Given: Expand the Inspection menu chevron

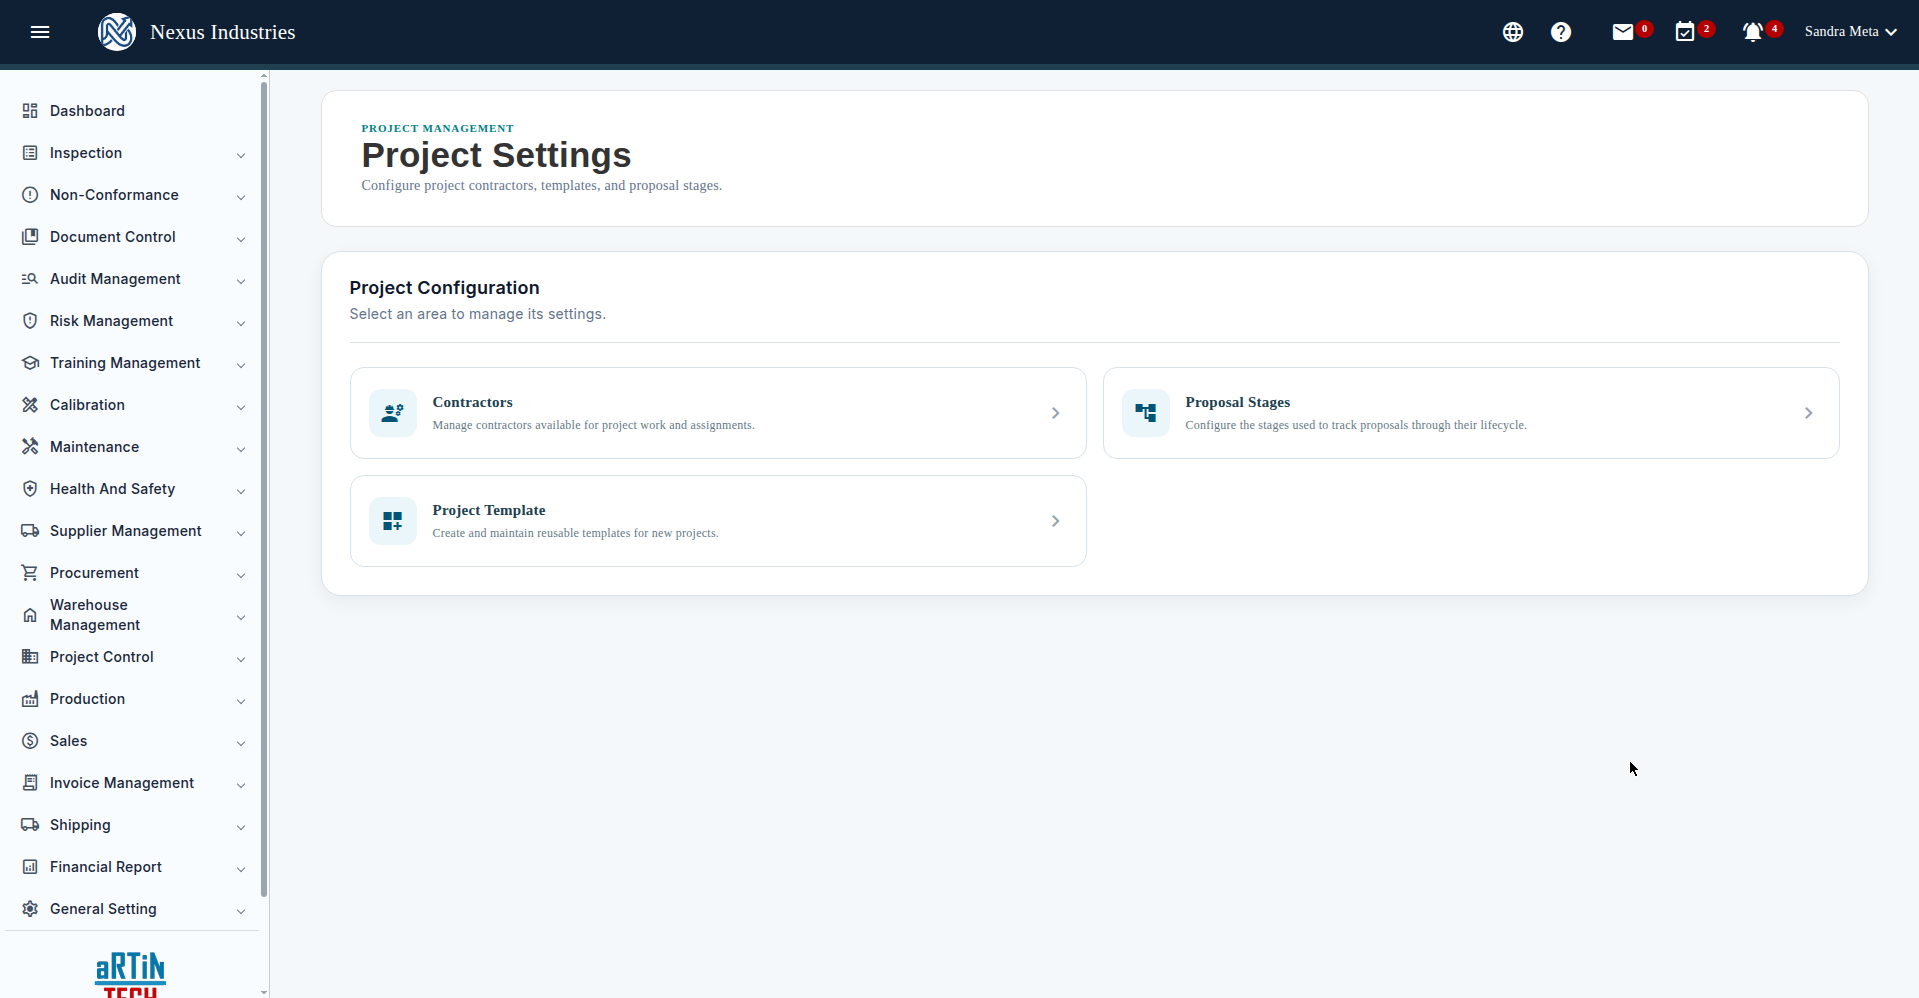Looking at the screenshot, I should pos(241,155).
